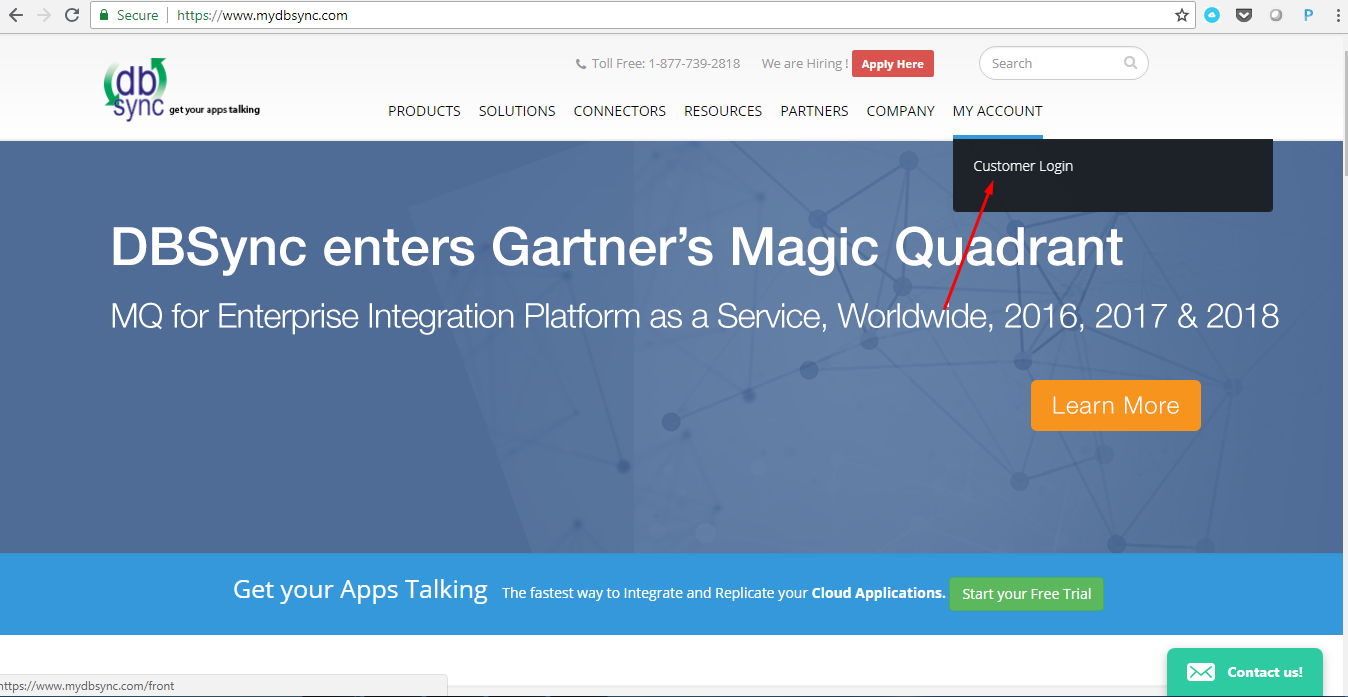This screenshot has height=697, width=1348.
Task: Click the blue cloud extension icon
Action: pos(1212,15)
